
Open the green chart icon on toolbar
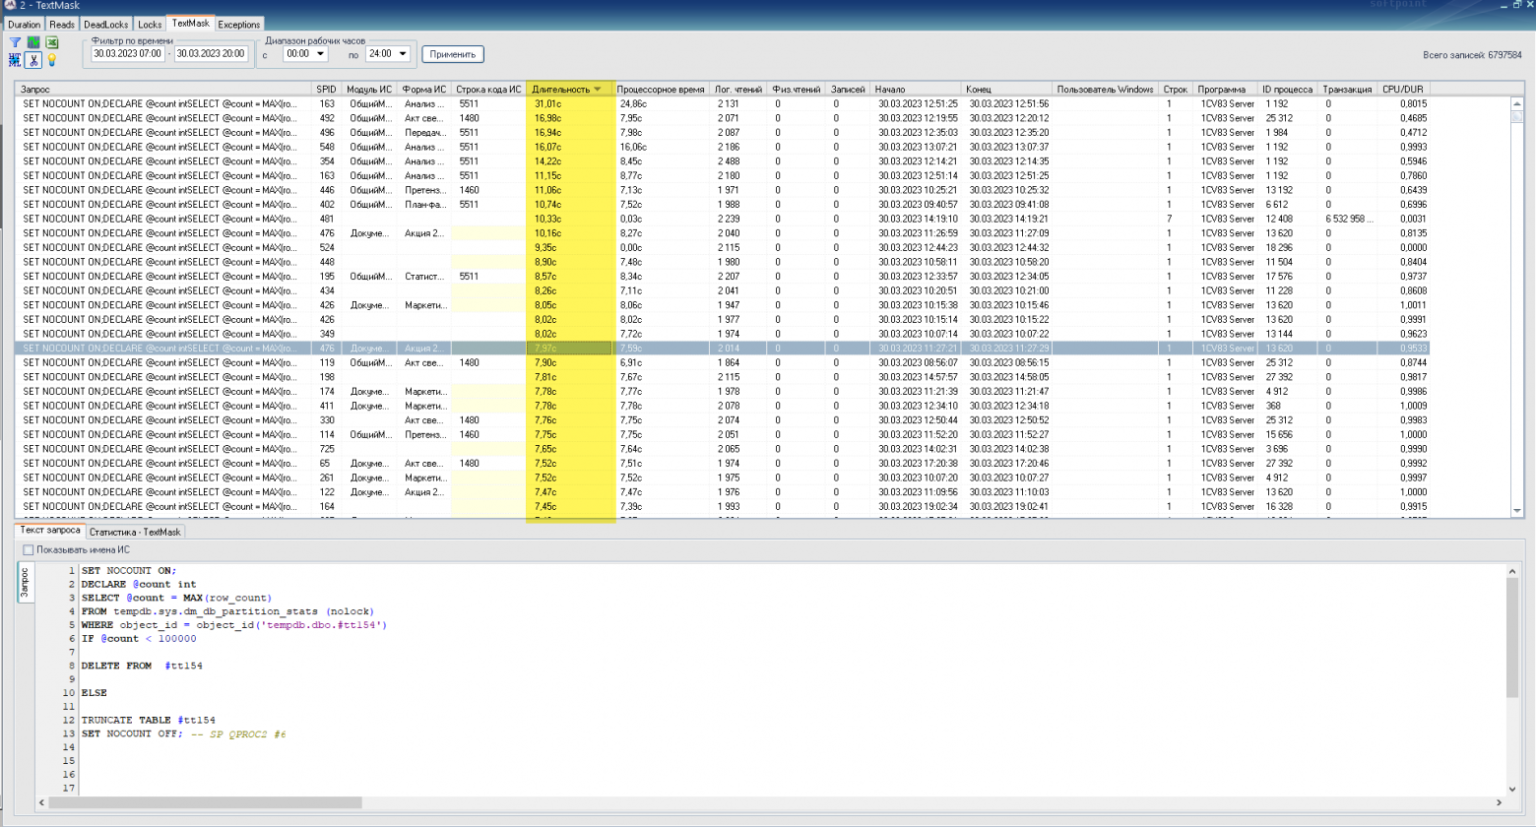tap(34, 42)
